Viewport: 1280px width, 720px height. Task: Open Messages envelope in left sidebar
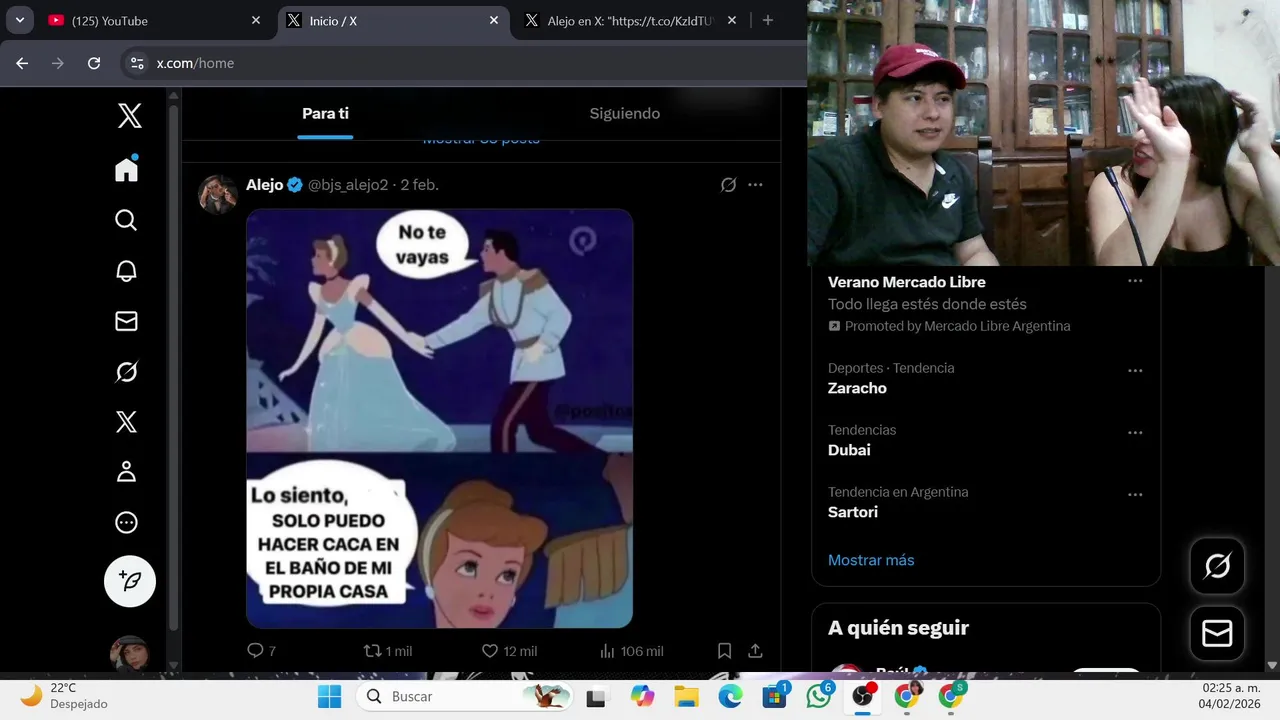[x=126, y=321]
